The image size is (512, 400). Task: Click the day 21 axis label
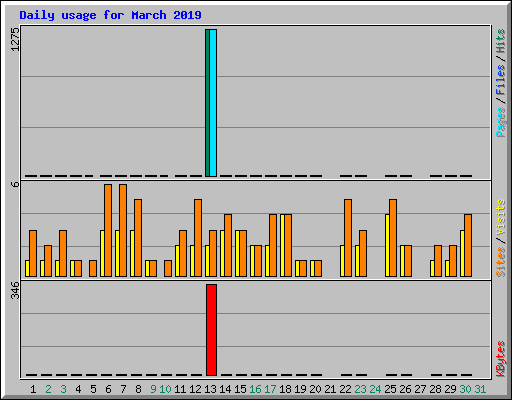click(330, 389)
